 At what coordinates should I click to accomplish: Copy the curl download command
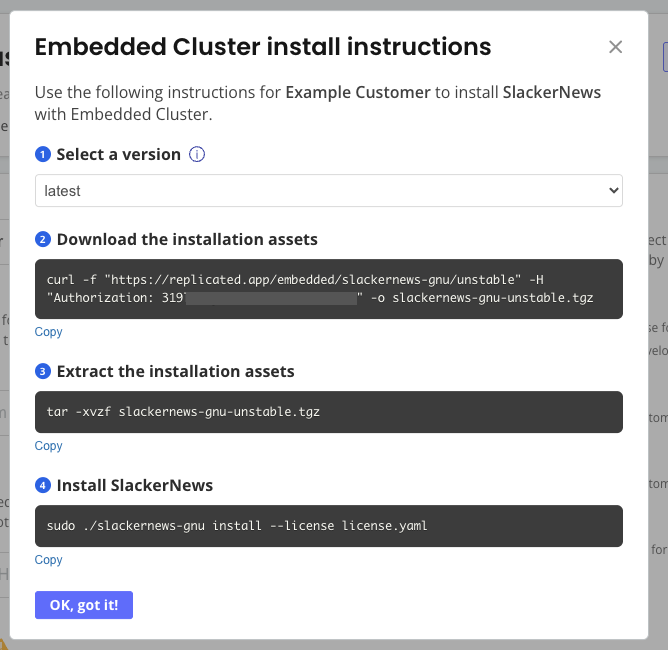click(x=49, y=332)
